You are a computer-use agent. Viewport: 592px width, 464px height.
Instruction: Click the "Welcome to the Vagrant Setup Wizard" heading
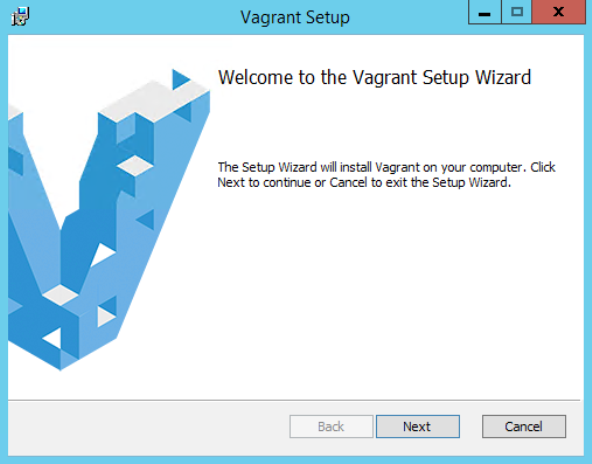pos(375,78)
